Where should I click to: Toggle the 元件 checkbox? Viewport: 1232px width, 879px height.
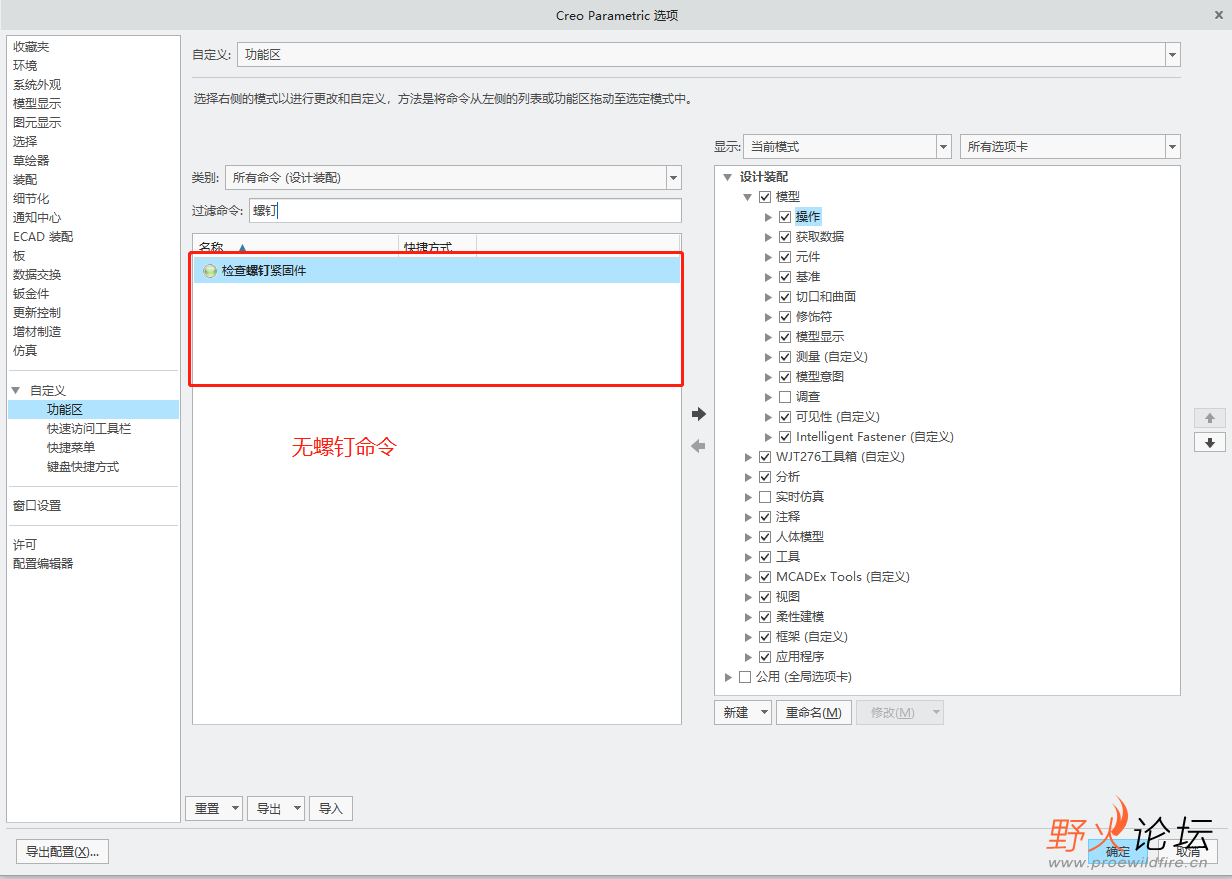tap(785, 257)
